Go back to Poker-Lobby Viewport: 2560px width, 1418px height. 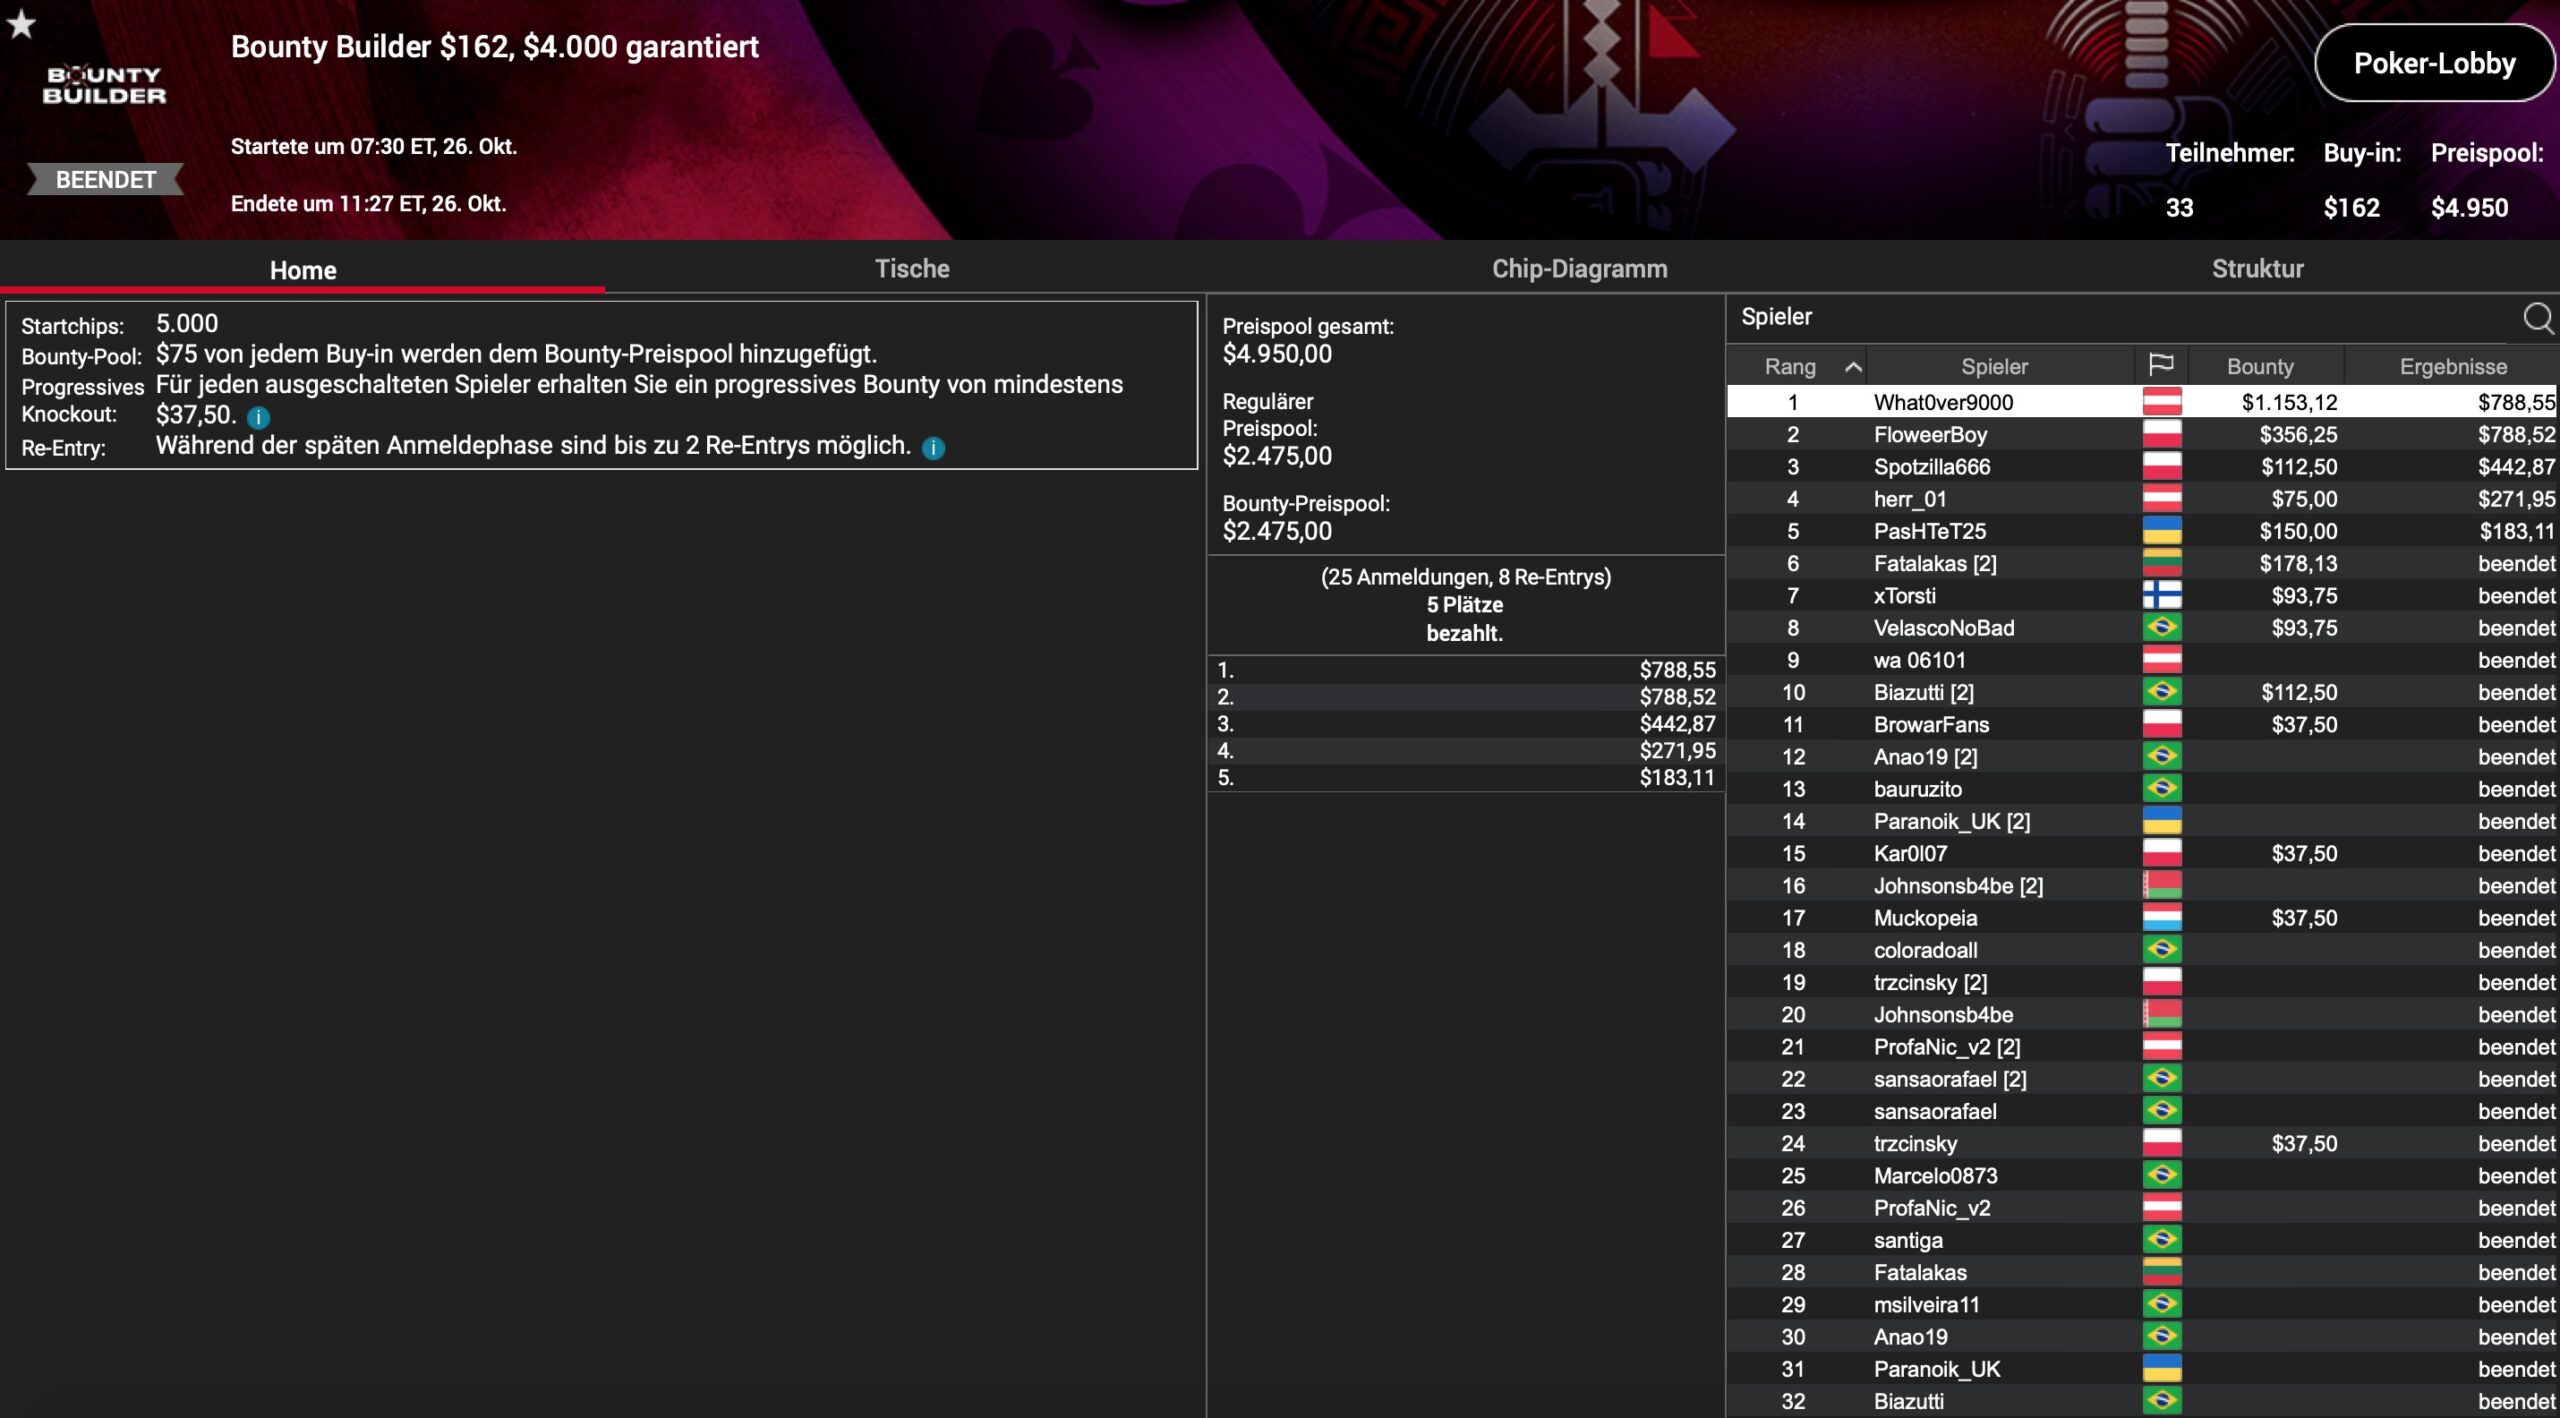point(2433,64)
